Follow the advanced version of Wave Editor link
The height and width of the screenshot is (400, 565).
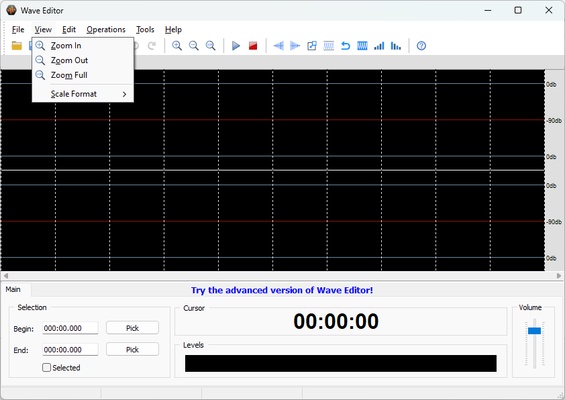tap(282, 290)
